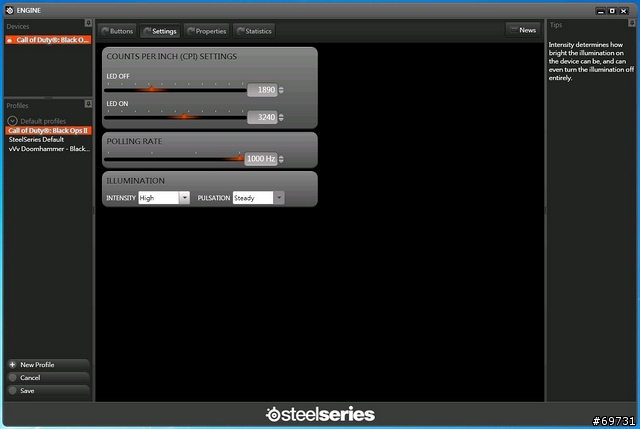Click the New Profile plus icon
The image size is (640, 429).
[x=13, y=365]
